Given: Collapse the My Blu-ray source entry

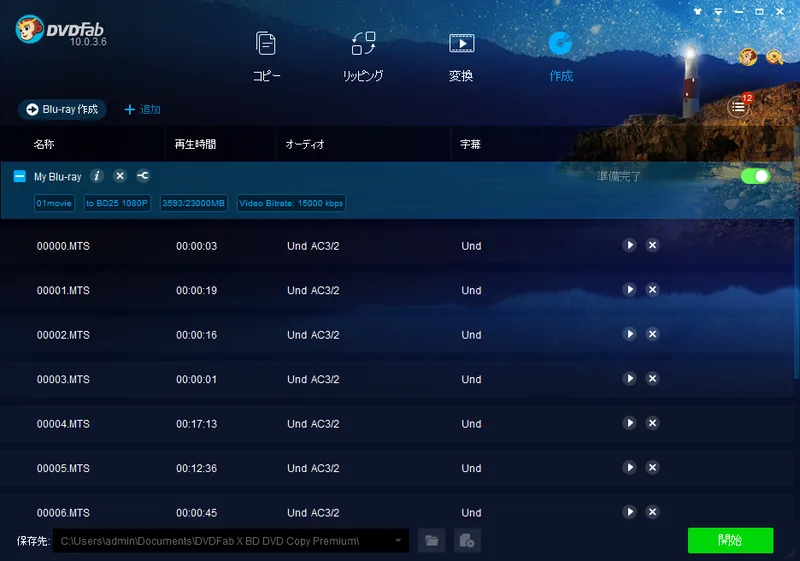Looking at the screenshot, I should click(19, 176).
